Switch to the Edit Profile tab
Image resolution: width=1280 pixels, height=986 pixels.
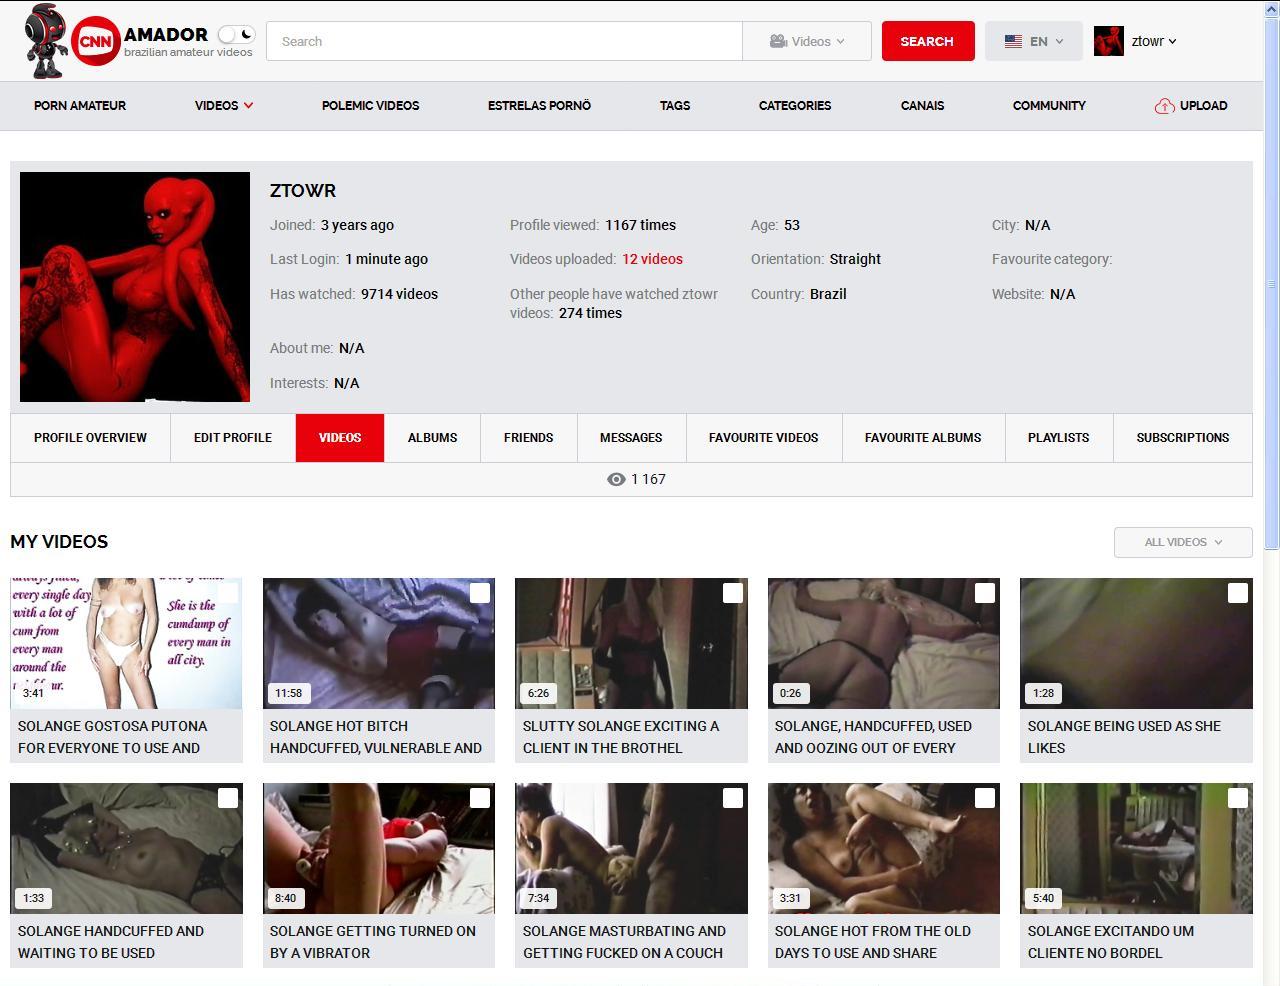tap(233, 438)
